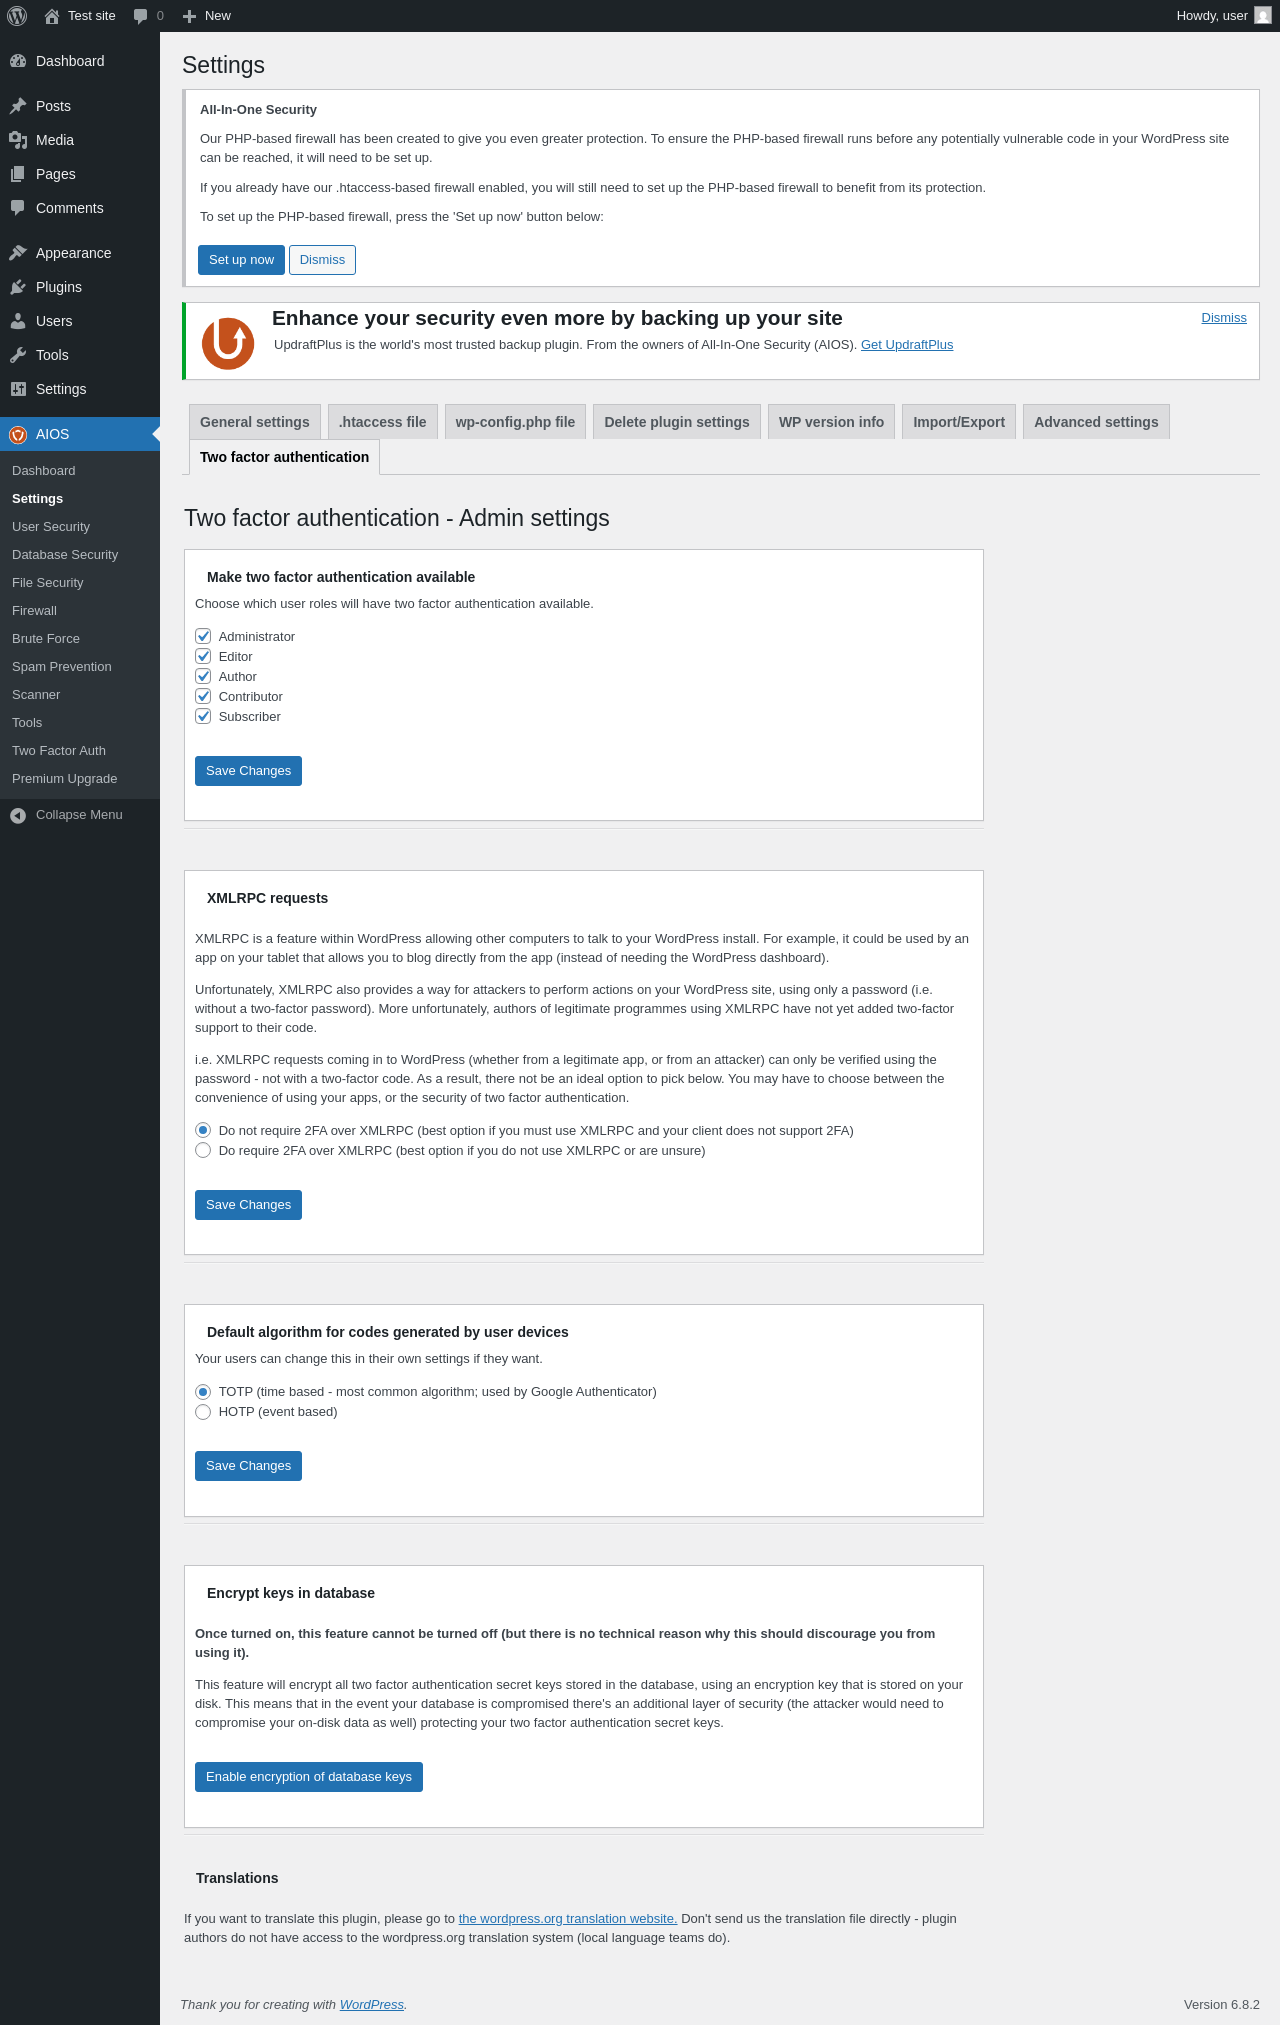Select the HOTP event based algorithm
1280x2025 pixels.
pos(203,1411)
